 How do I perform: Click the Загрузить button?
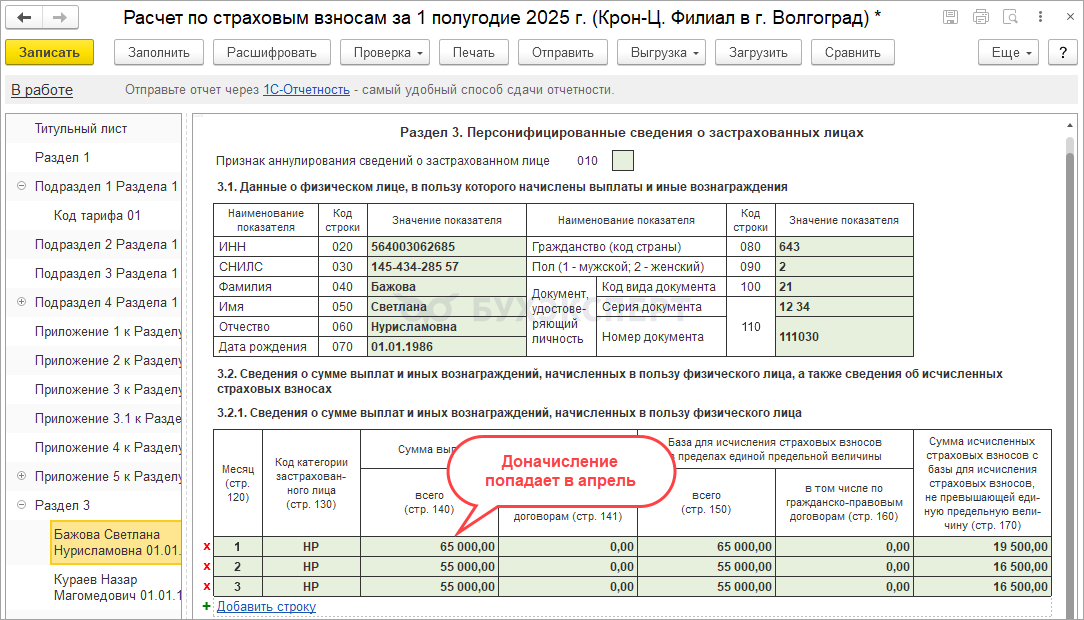[758, 53]
